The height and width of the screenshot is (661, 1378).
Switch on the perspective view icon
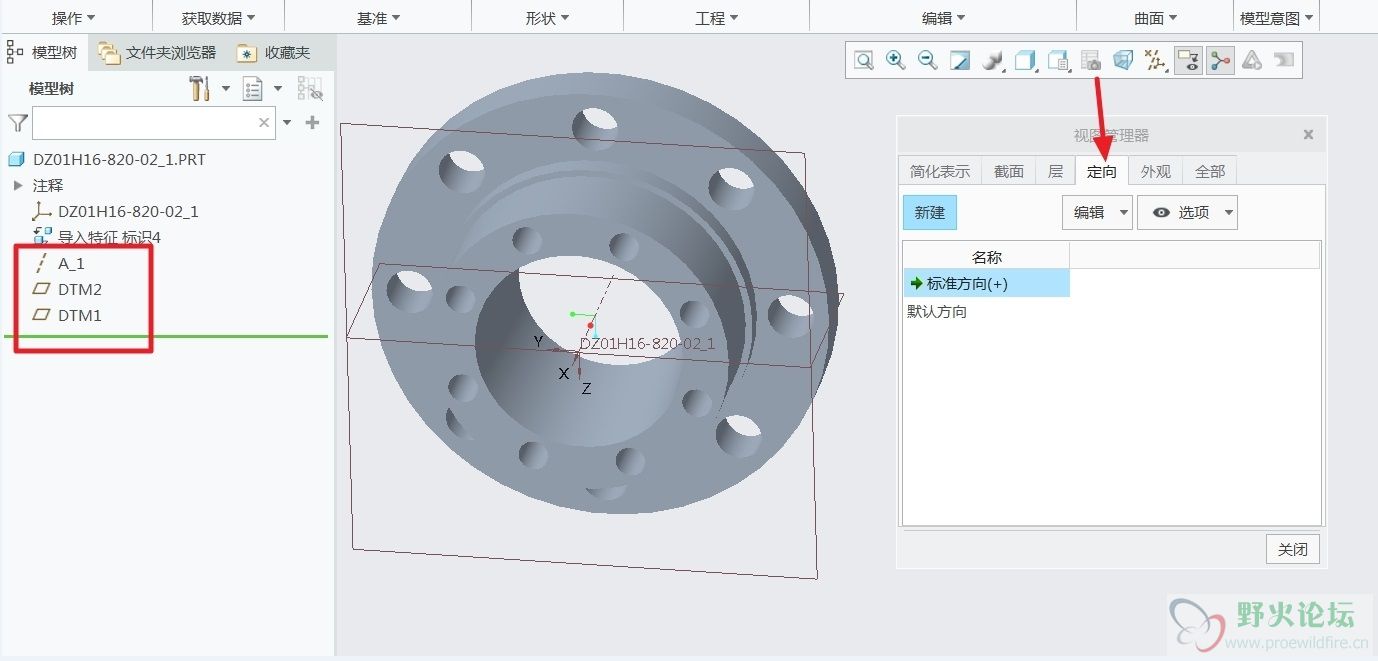(1123, 61)
